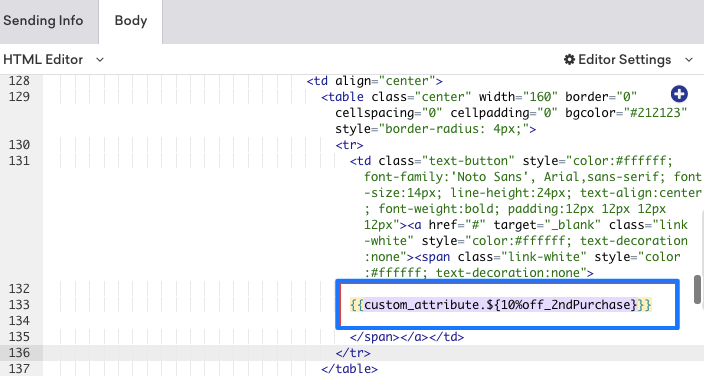
Task: Click the custom_attribute Liquid tag on line 133
Action: [x=501, y=305]
